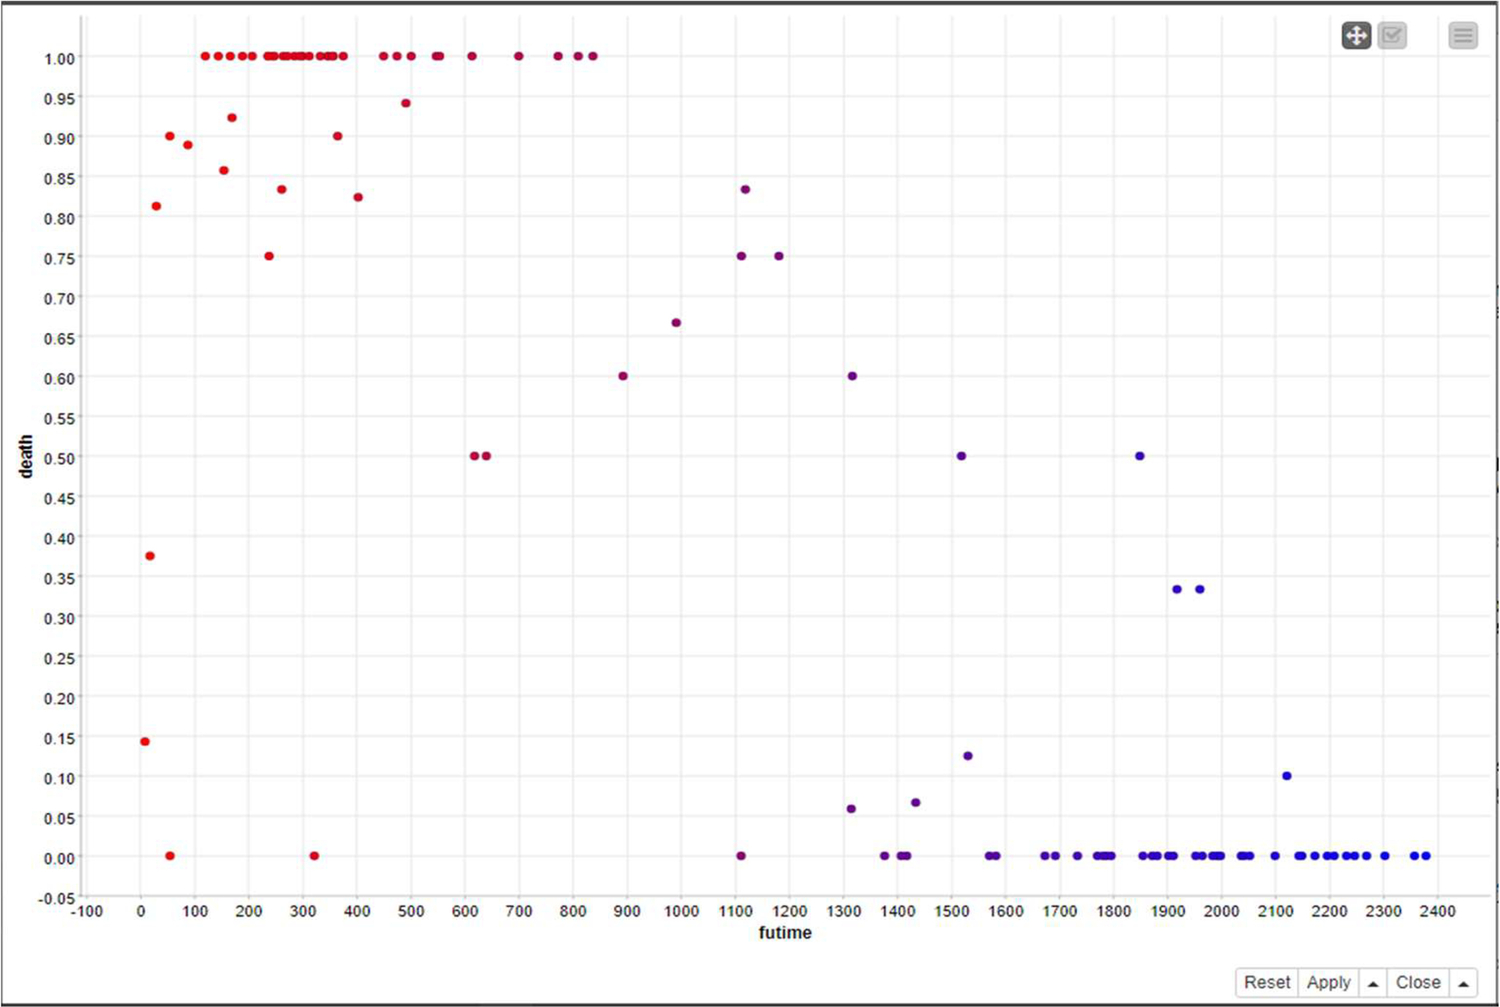Click the Reset button
The height and width of the screenshot is (1007, 1500).
tap(1267, 982)
